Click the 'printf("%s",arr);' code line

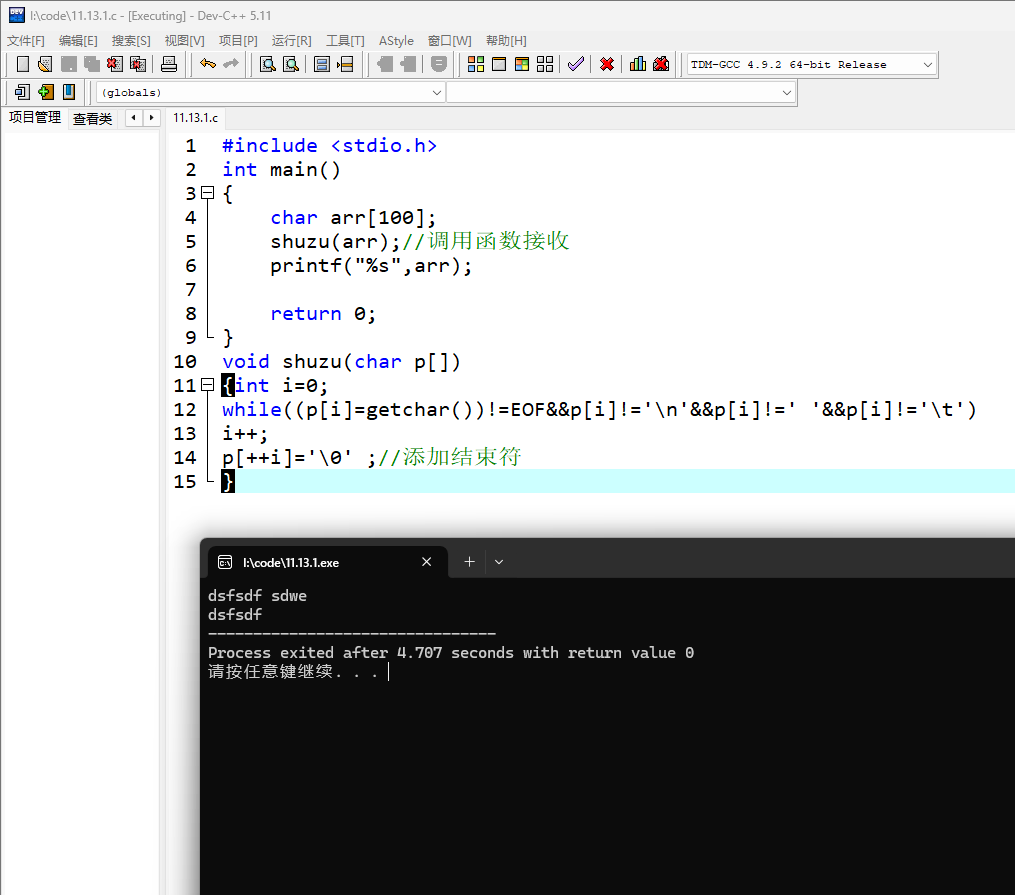click(371, 265)
